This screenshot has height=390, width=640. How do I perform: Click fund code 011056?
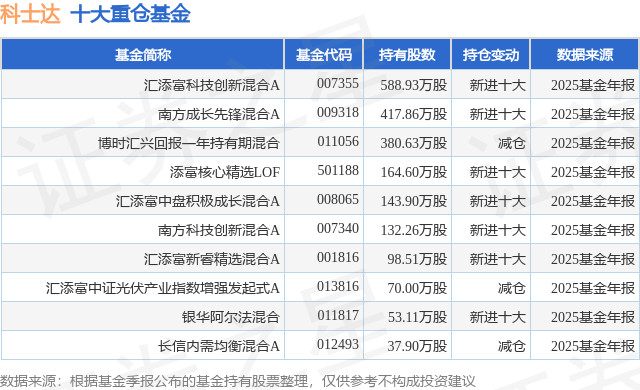click(x=338, y=142)
